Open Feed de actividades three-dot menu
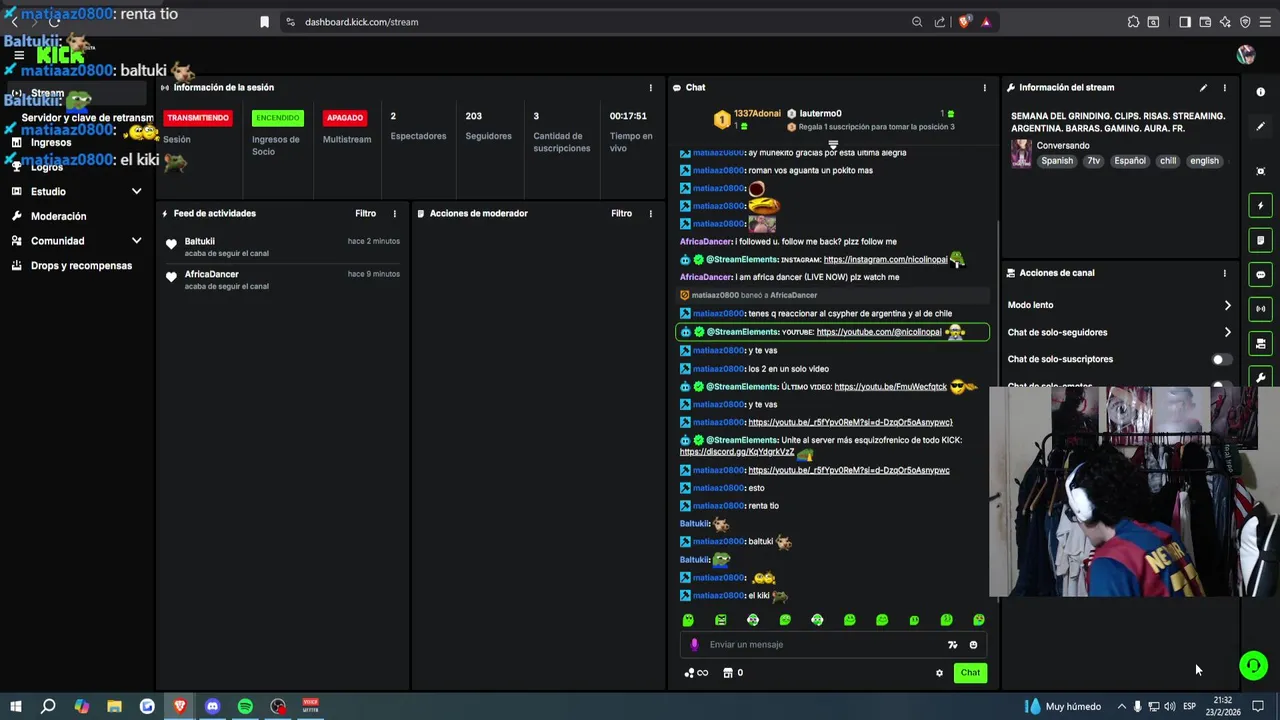This screenshot has width=1280, height=720. (x=394, y=214)
